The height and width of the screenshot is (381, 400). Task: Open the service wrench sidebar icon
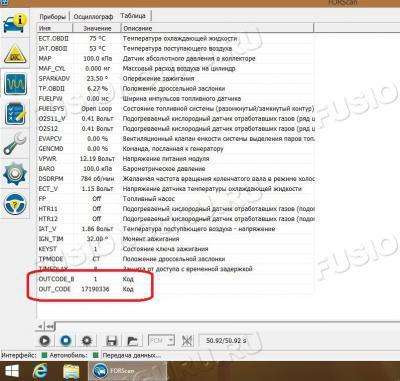pos(15,143)
